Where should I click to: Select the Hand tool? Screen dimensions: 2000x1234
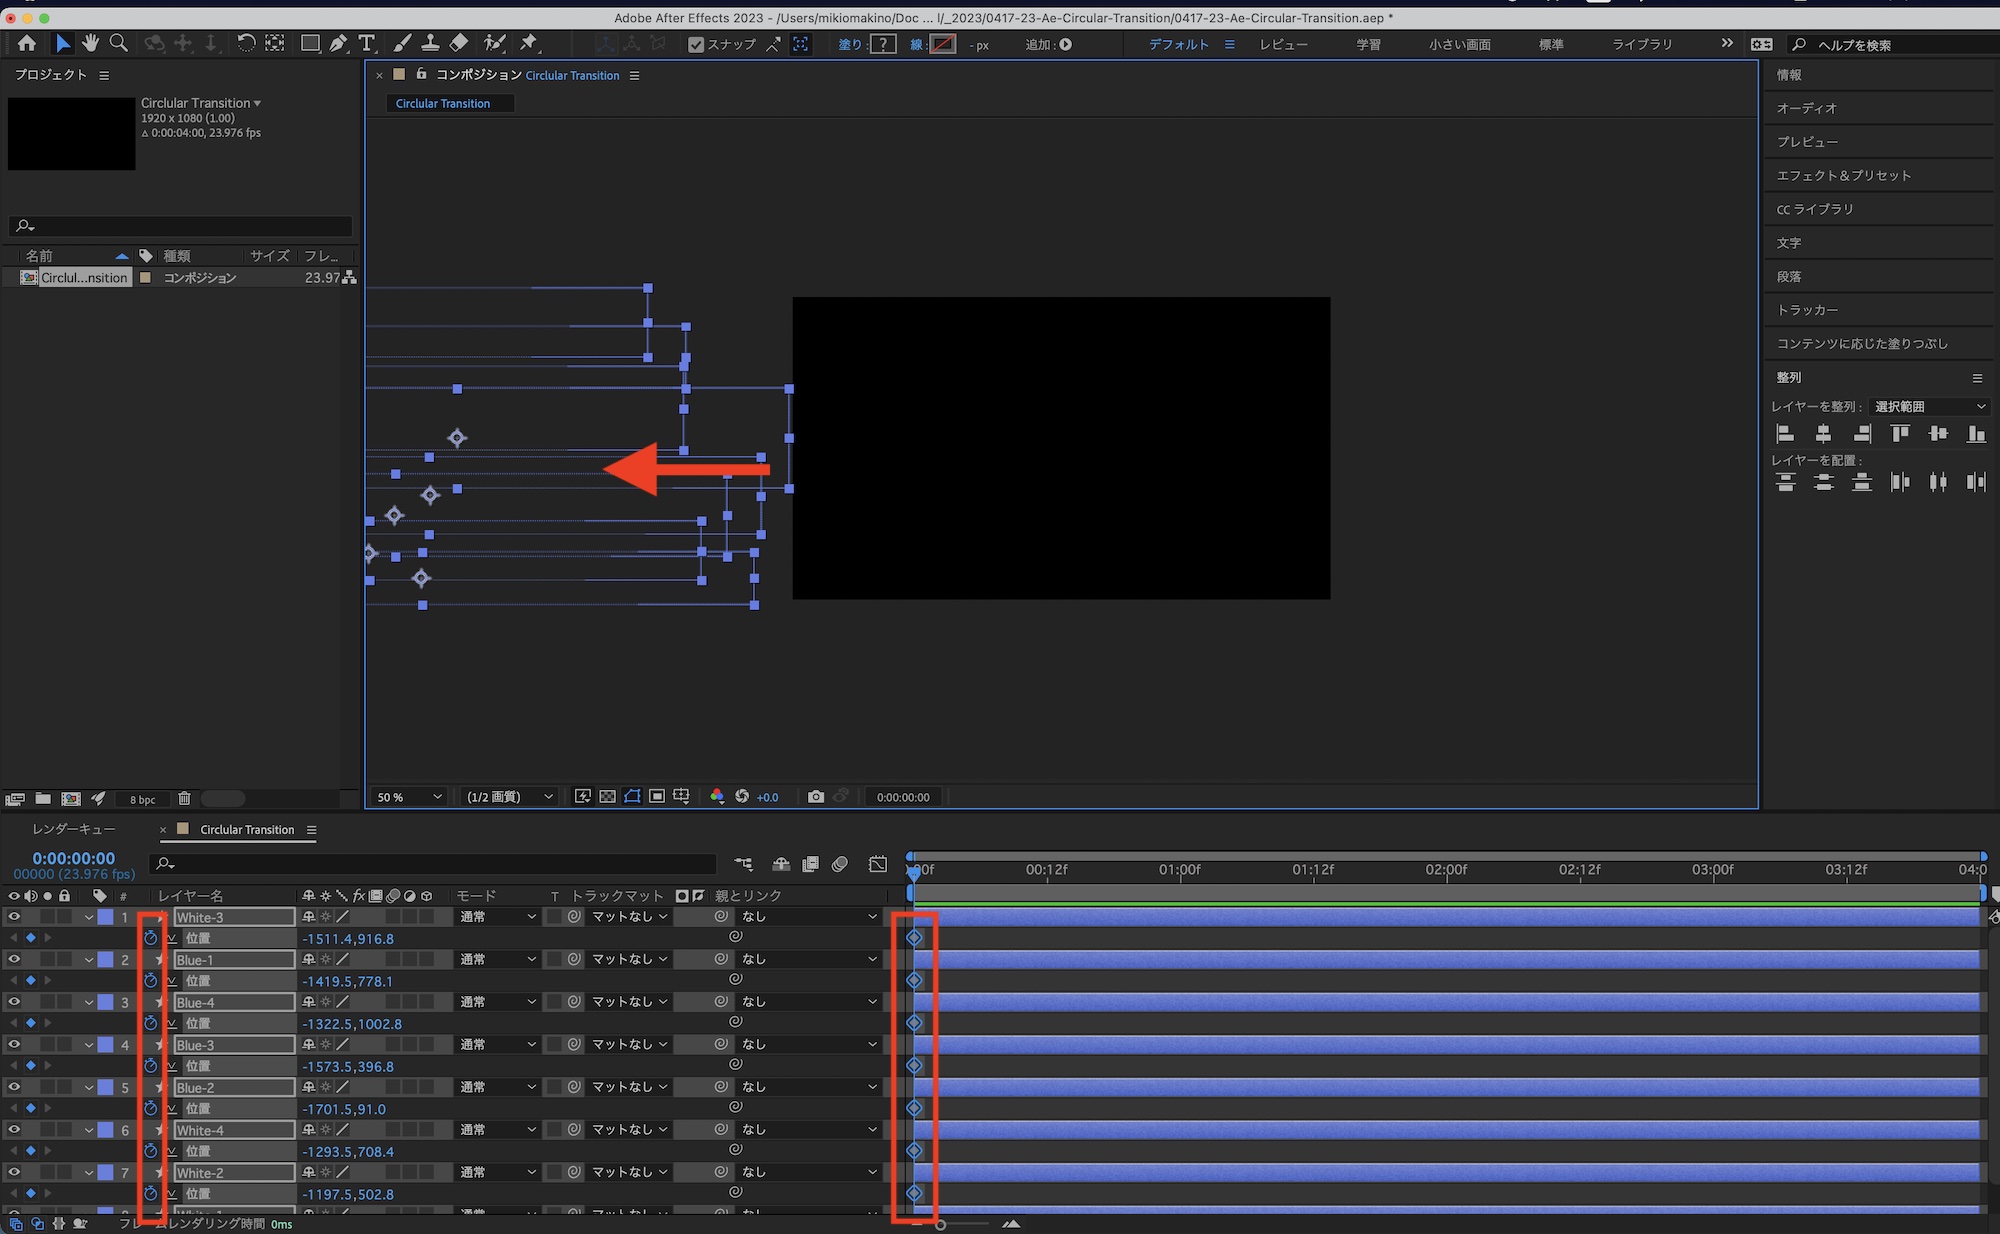coord(91,43)
